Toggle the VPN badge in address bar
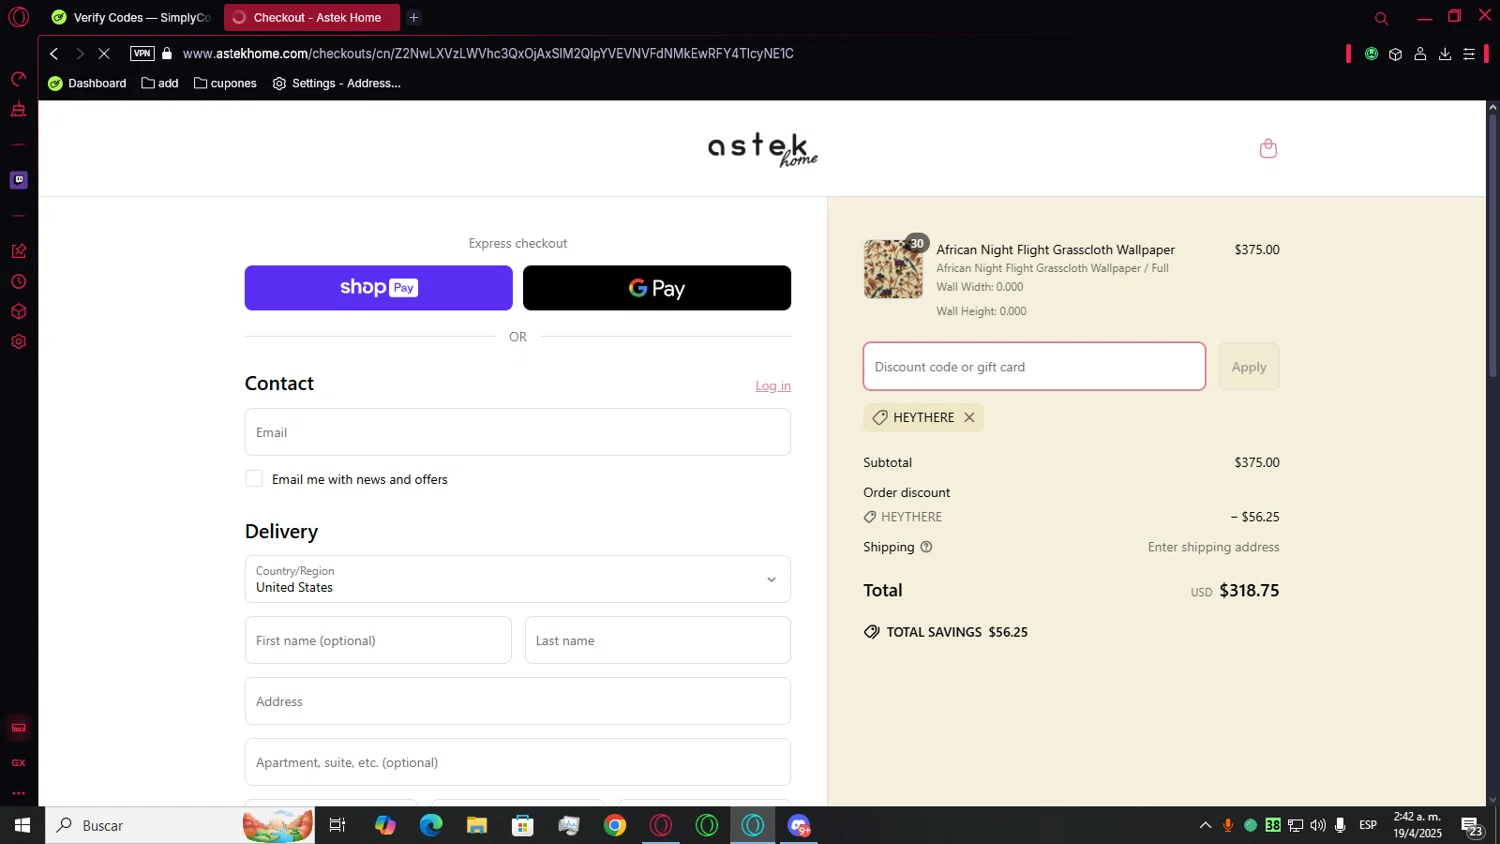This screenshot has width=1500, height=844. 142,54
